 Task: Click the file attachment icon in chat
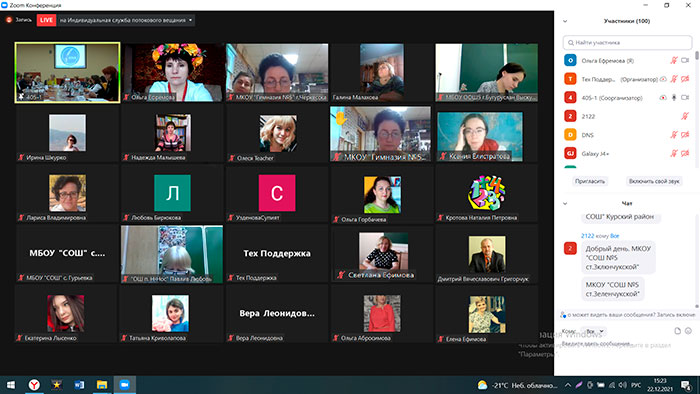point(678,331)
